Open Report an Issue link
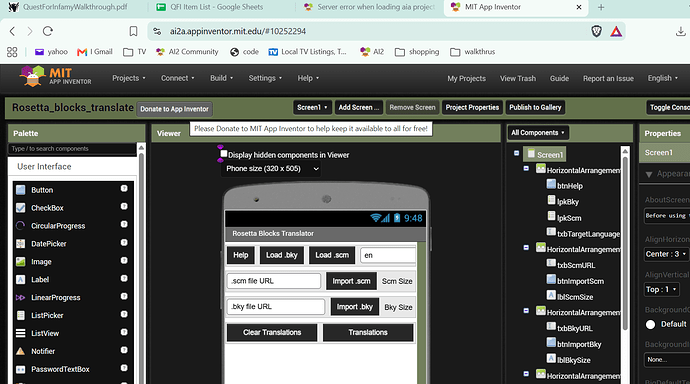Screen dimensions: 690x384 click(x=608, y=78)
